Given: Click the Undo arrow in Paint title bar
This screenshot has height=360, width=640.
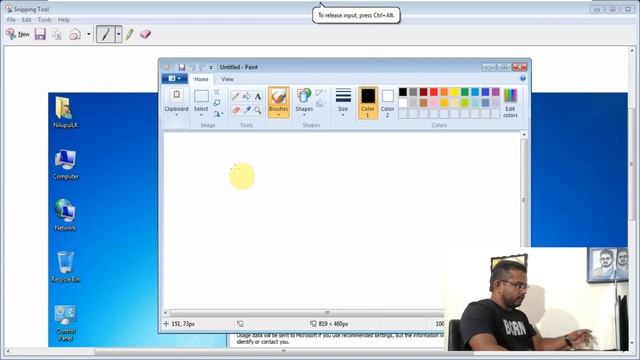Looking at the screenshot, I should [193, 67].
